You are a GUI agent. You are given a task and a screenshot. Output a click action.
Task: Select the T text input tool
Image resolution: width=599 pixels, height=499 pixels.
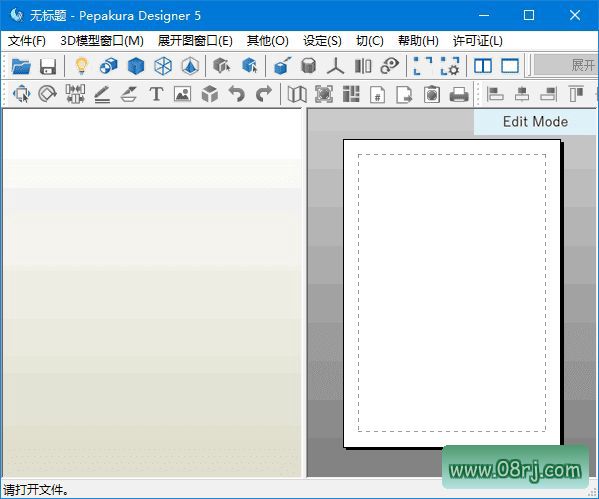(156, 94)
